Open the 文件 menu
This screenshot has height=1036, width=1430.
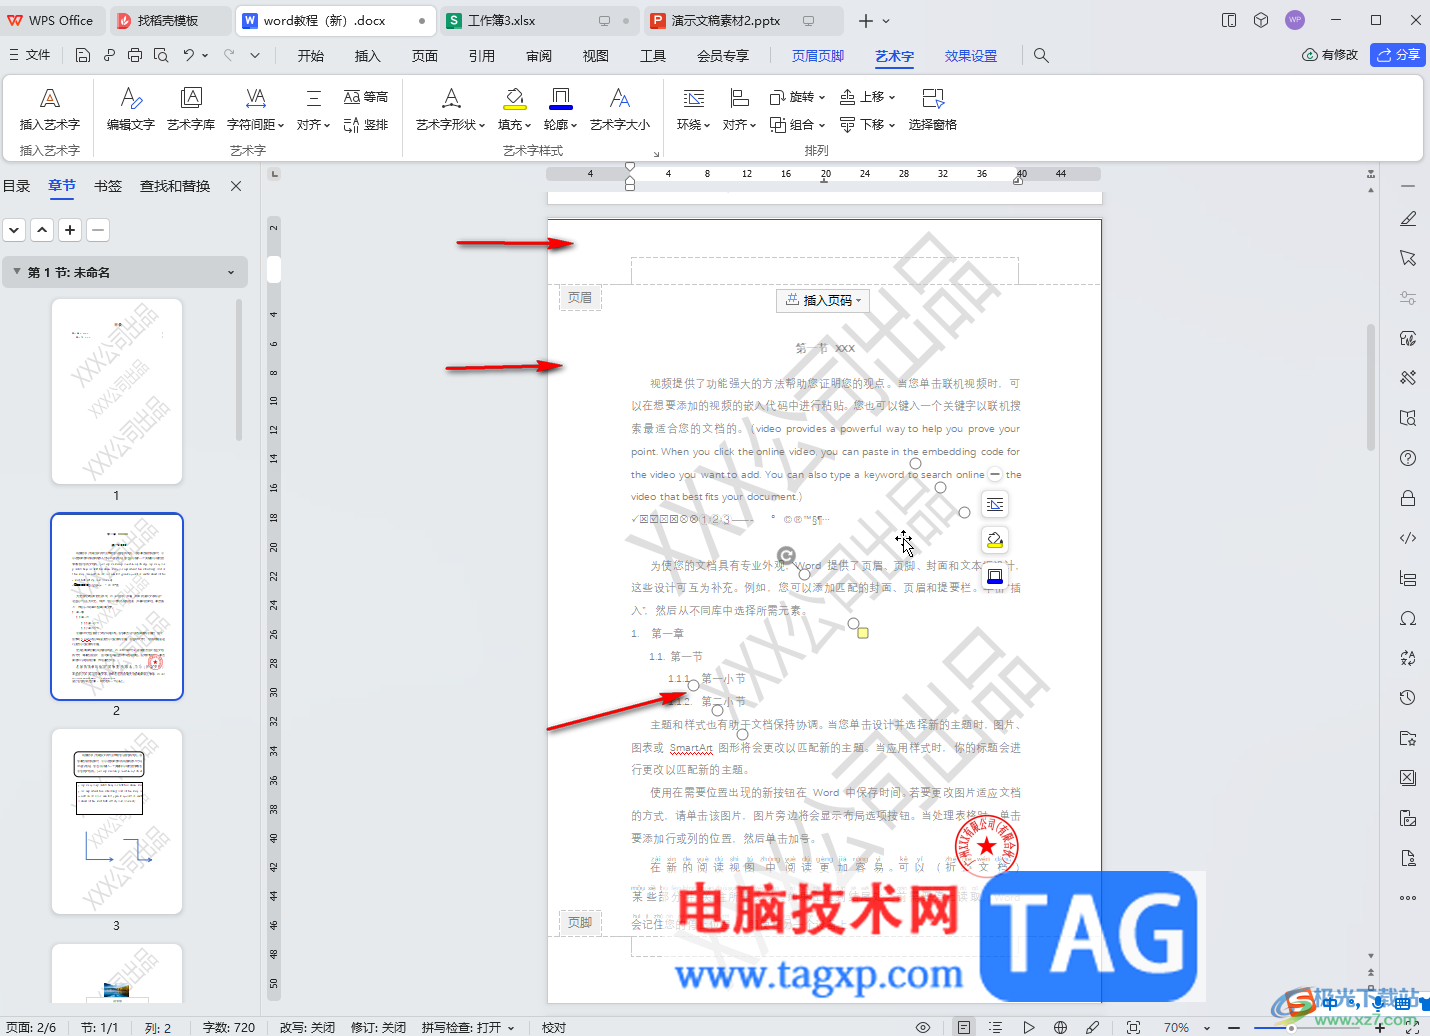tap(29, 55)
